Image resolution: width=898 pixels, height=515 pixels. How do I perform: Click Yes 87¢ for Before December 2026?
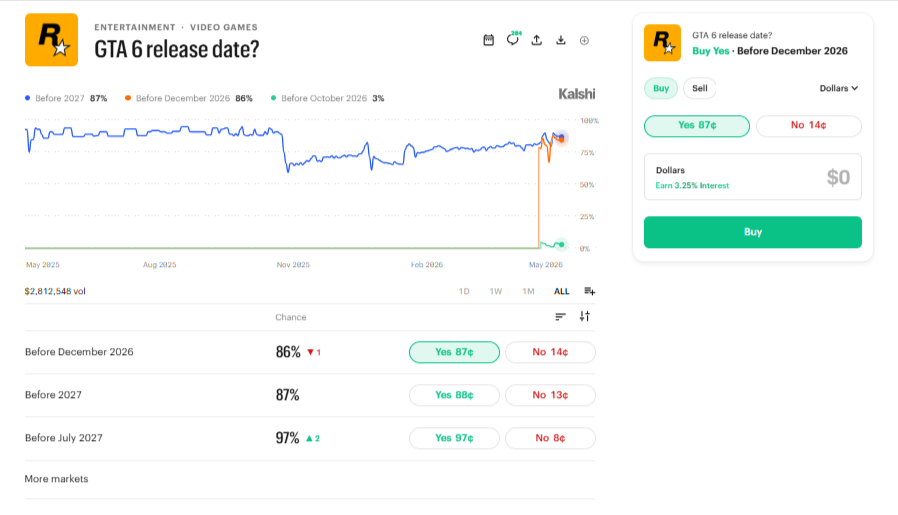454,352
